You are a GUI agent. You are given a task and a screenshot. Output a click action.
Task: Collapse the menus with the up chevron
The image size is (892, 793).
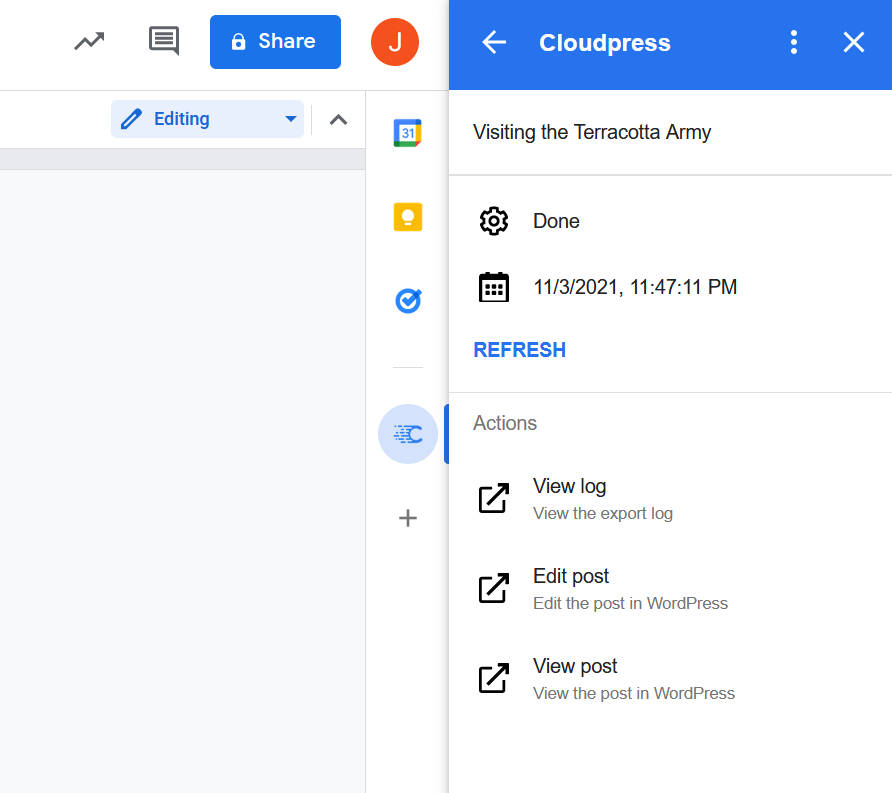(338, 119)
